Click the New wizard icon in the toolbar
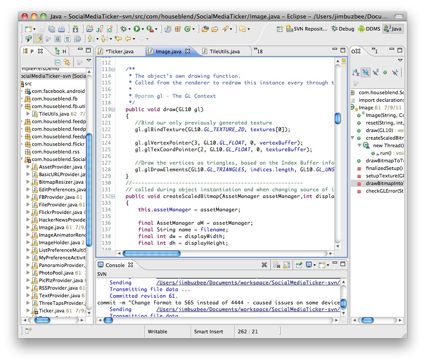Screen dimensions: 425x363 click(28, 29)
